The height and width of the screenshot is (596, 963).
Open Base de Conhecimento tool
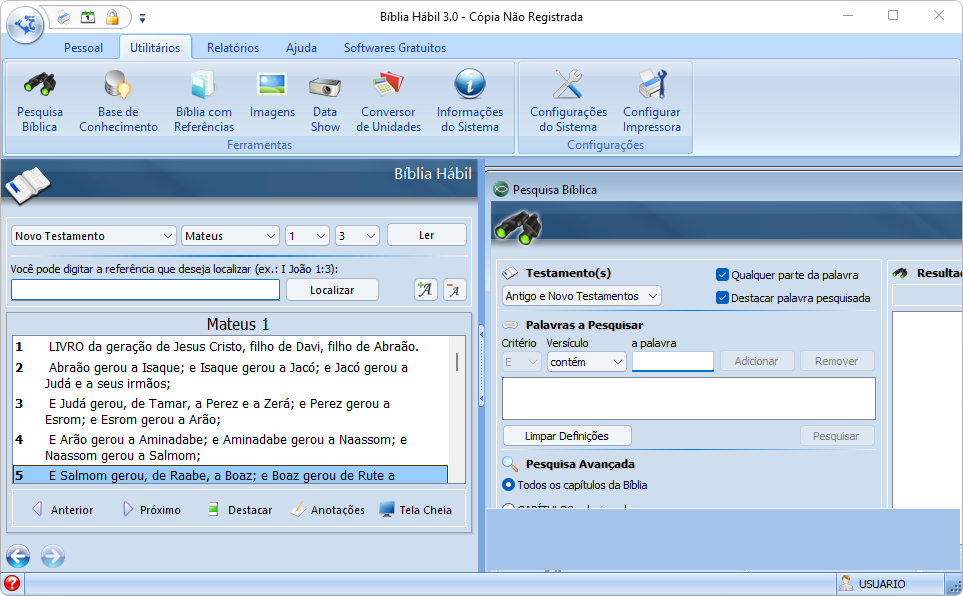pos(118,101)
